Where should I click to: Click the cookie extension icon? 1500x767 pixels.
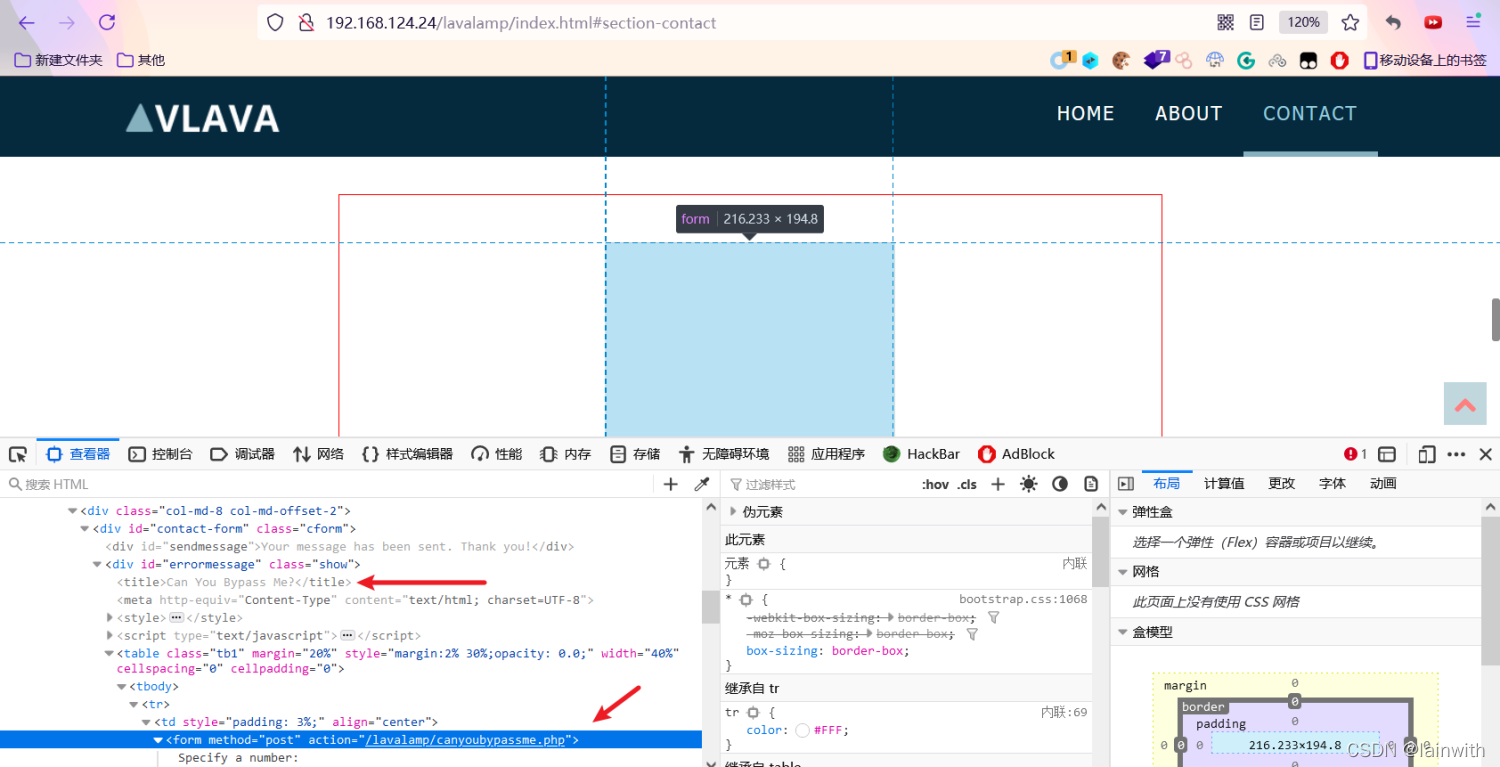[1121, 60]
